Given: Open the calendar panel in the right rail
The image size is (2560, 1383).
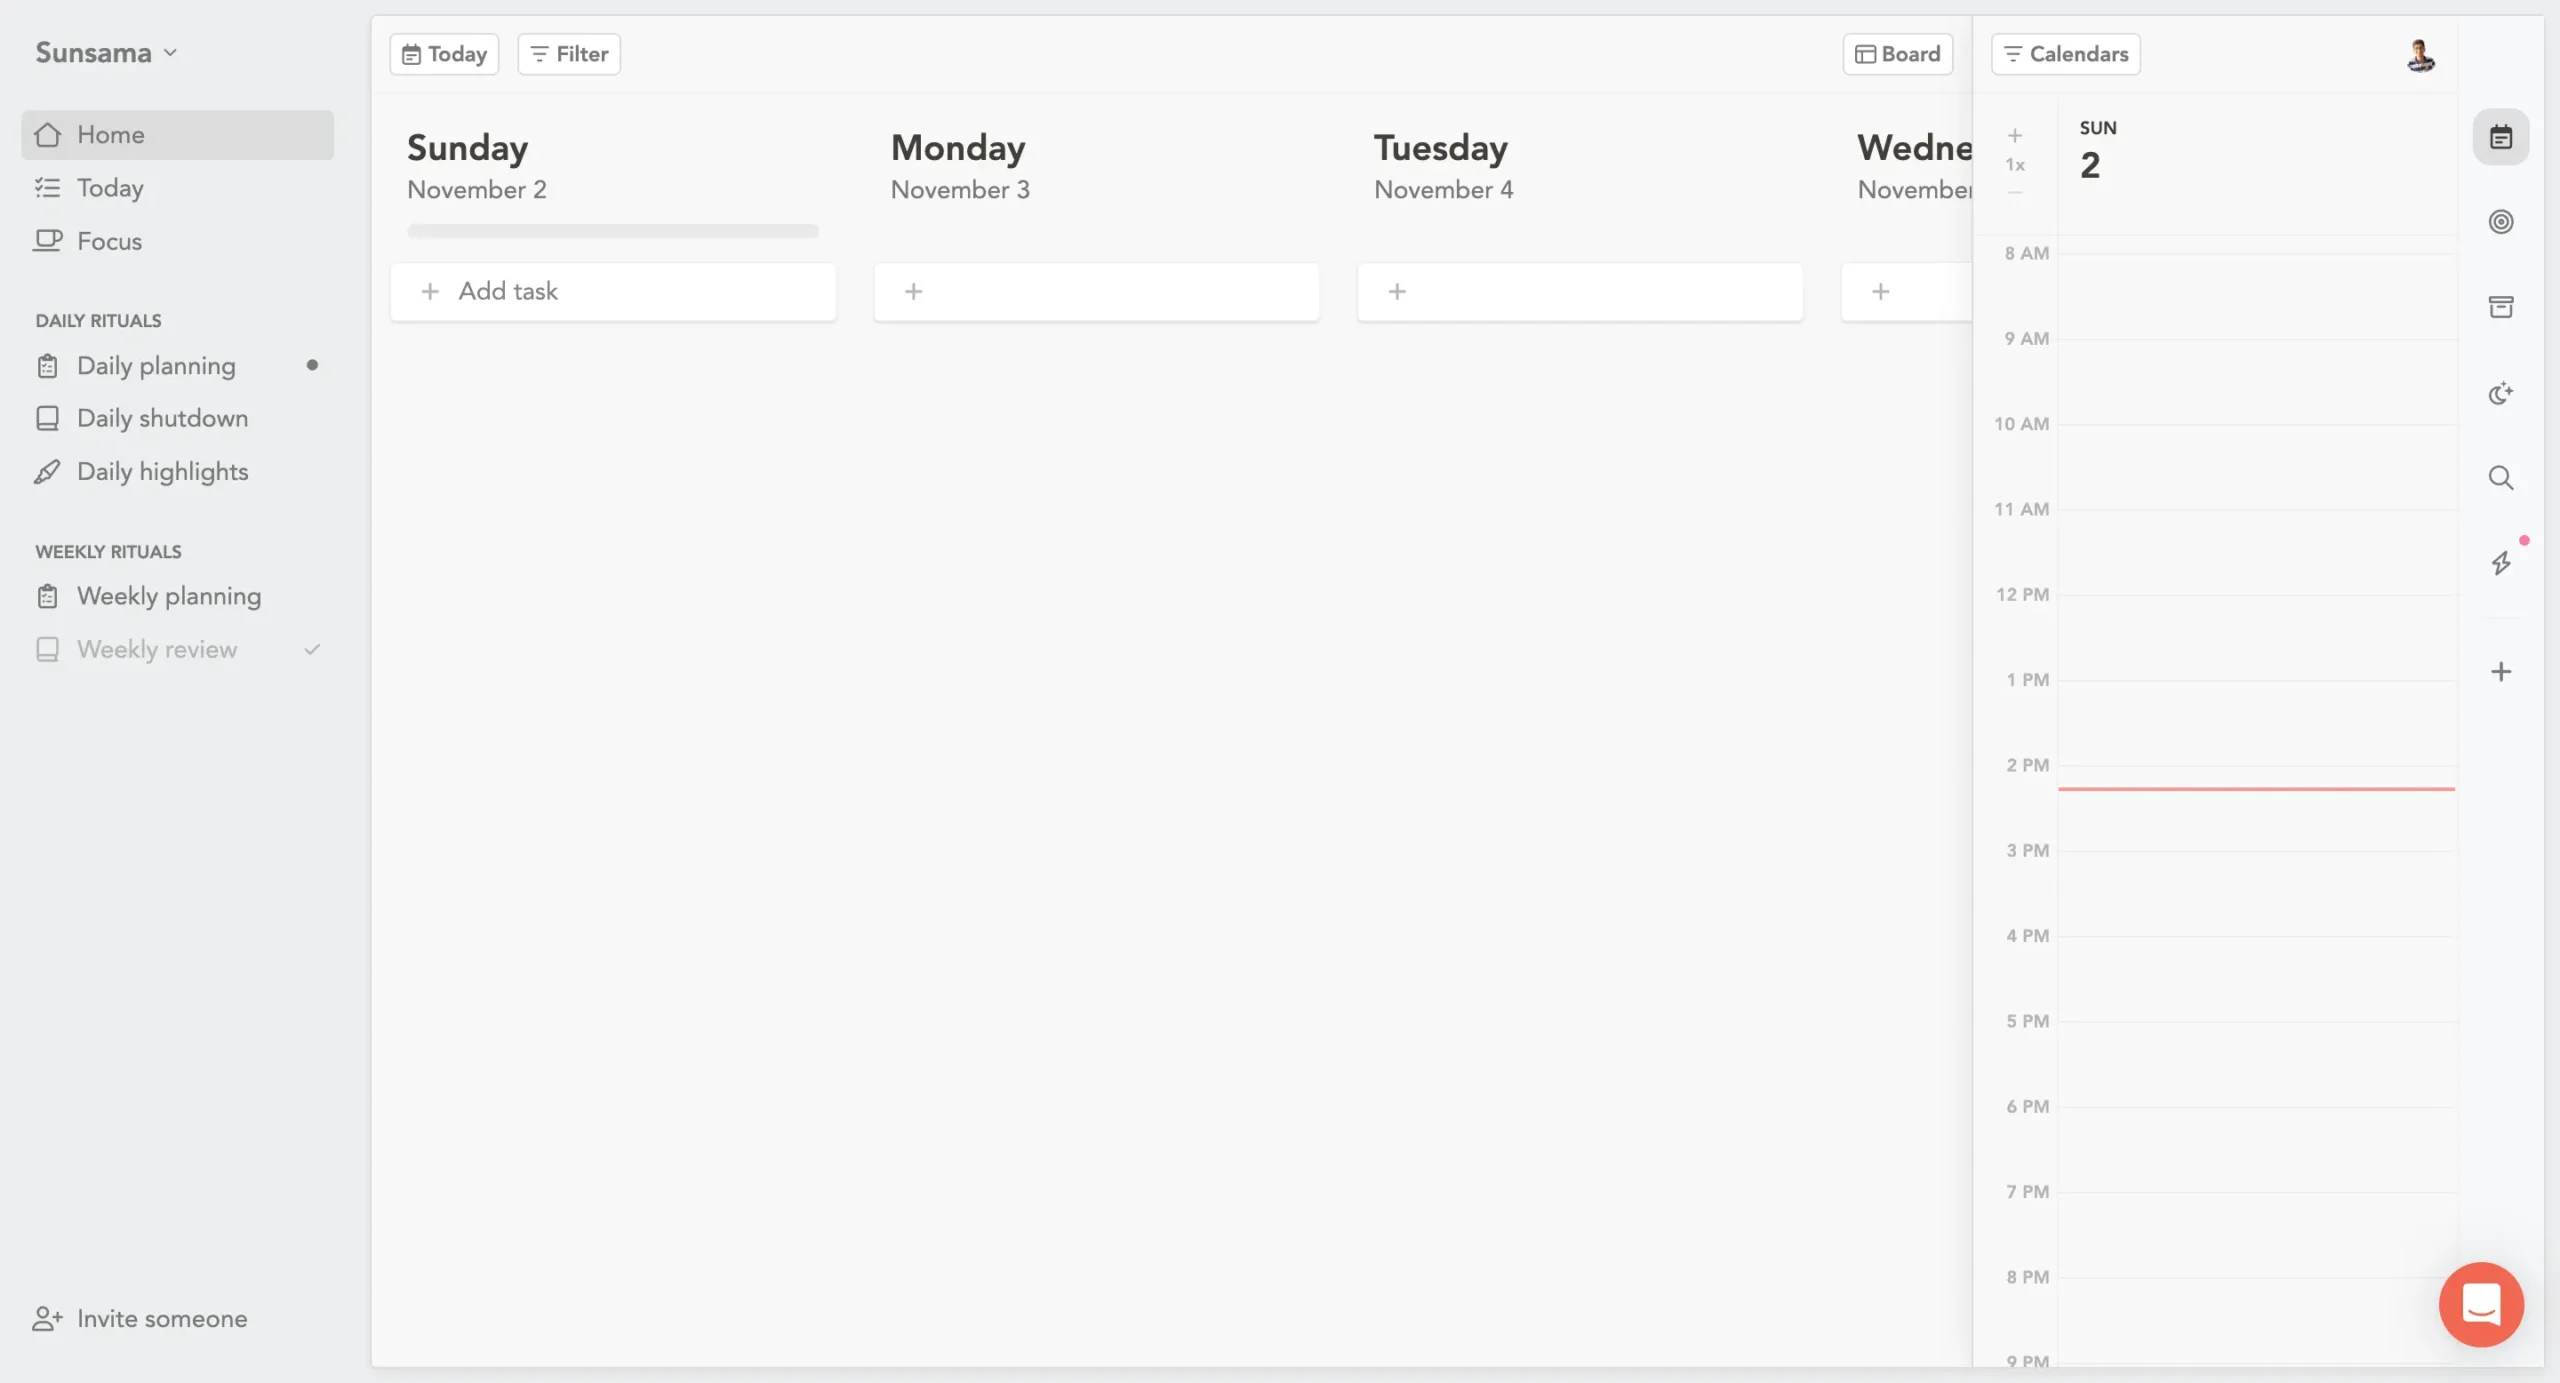Looking at the screenshot, I should tap(2499, 136).
